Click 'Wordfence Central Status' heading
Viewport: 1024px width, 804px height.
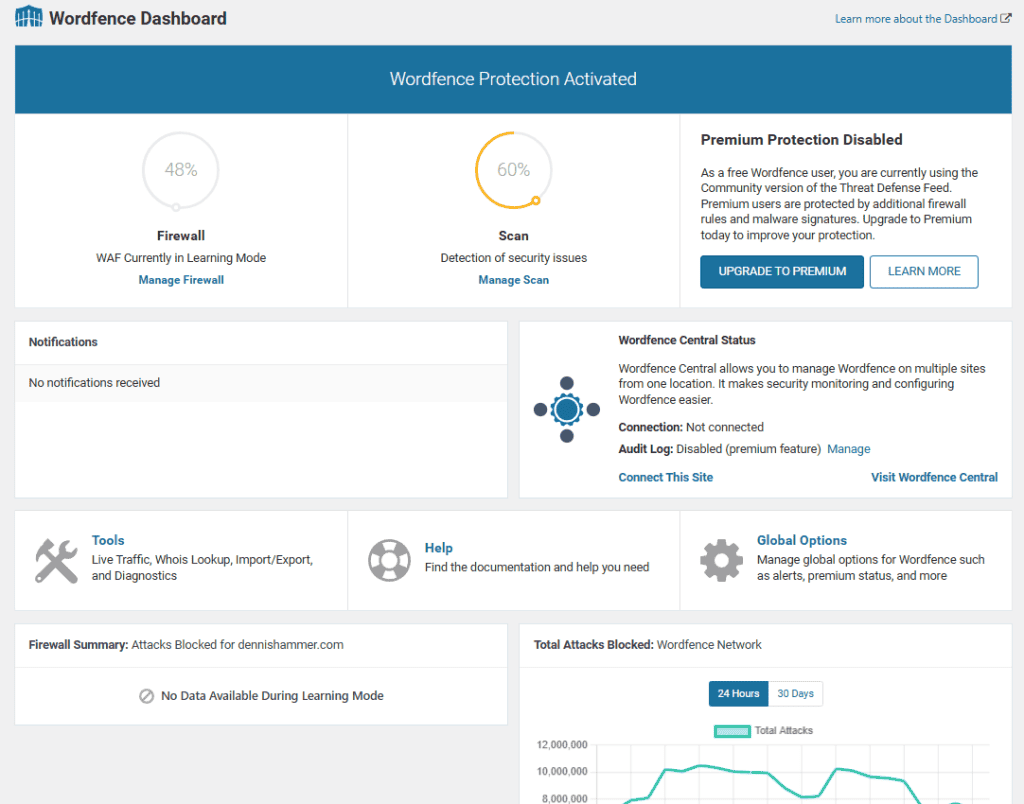pos(686,340)
